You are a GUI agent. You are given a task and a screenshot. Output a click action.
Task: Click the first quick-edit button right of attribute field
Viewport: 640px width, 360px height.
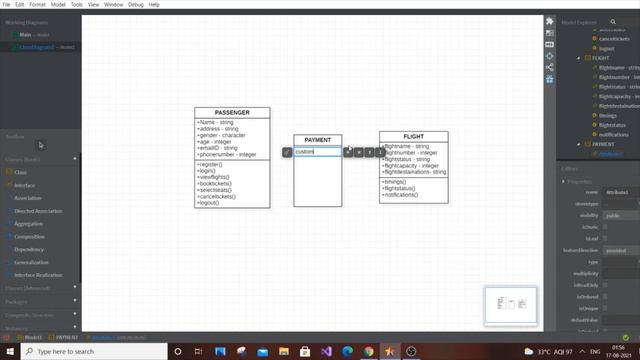(x=348, y=152)
